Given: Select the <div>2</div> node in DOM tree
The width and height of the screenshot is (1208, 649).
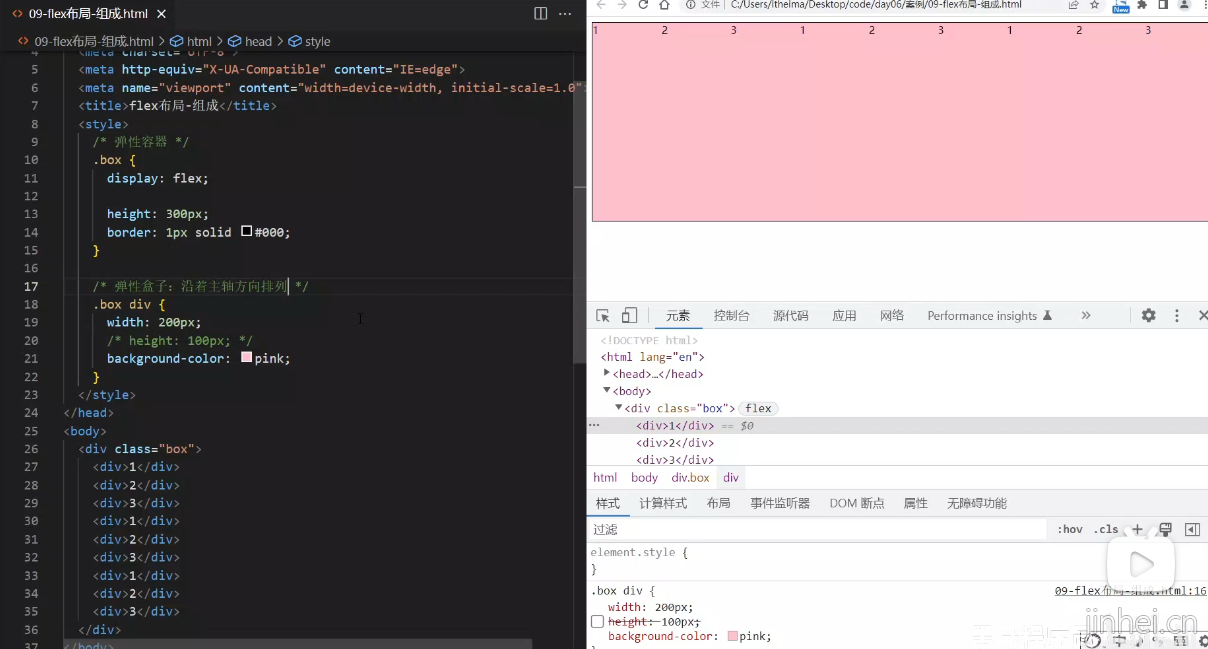Looking at the screenshot, I should pyautogui.click(x=675, y=443).
